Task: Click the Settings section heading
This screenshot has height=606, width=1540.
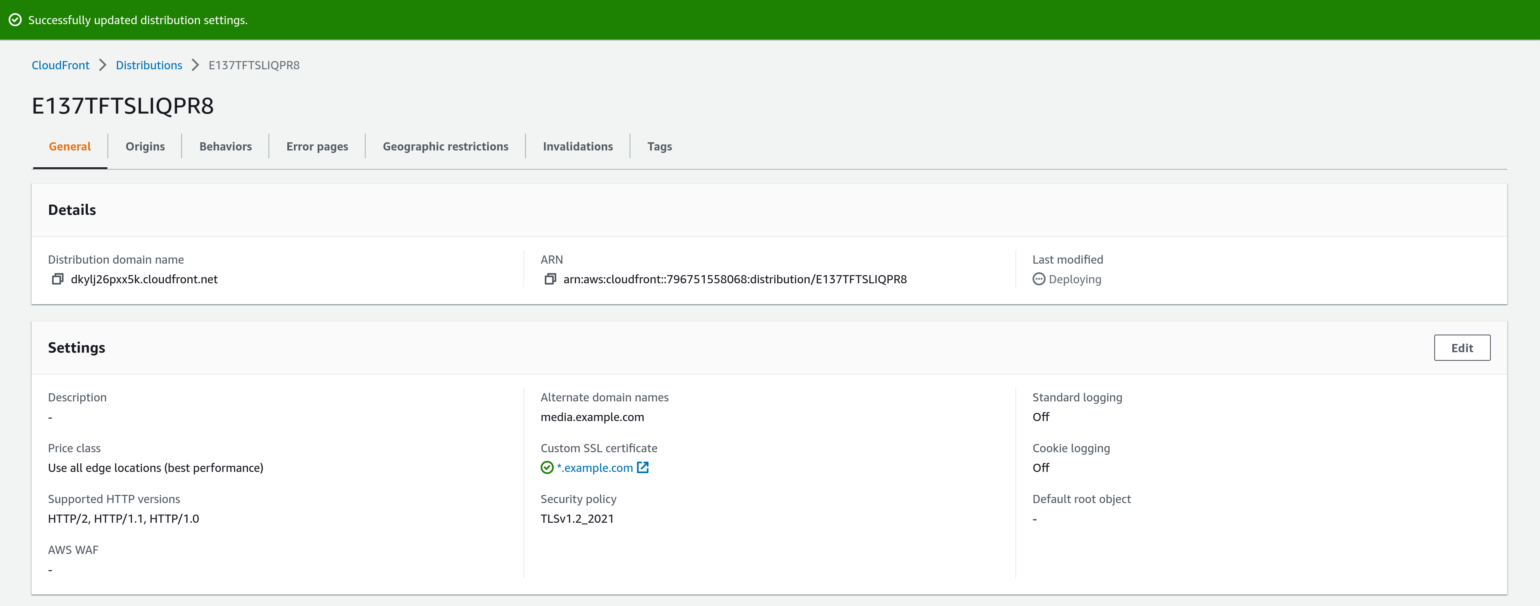Action: 77,348
